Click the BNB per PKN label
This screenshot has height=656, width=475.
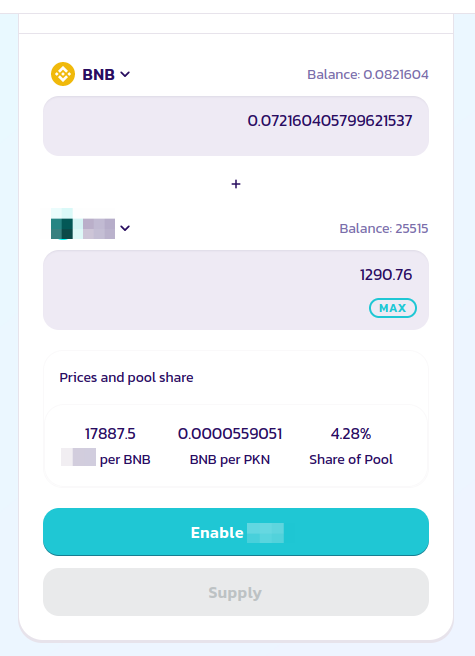tap(230, 459)
